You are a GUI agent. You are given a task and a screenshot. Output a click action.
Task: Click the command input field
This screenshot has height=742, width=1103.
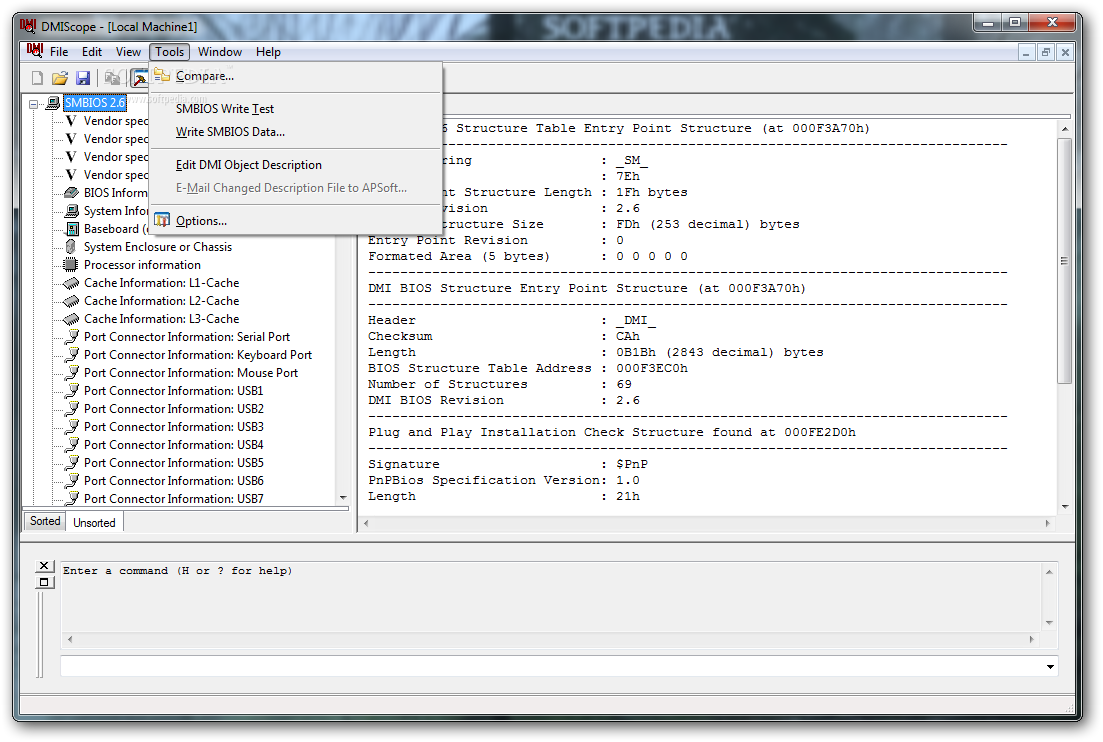click(x=552, y=666)
